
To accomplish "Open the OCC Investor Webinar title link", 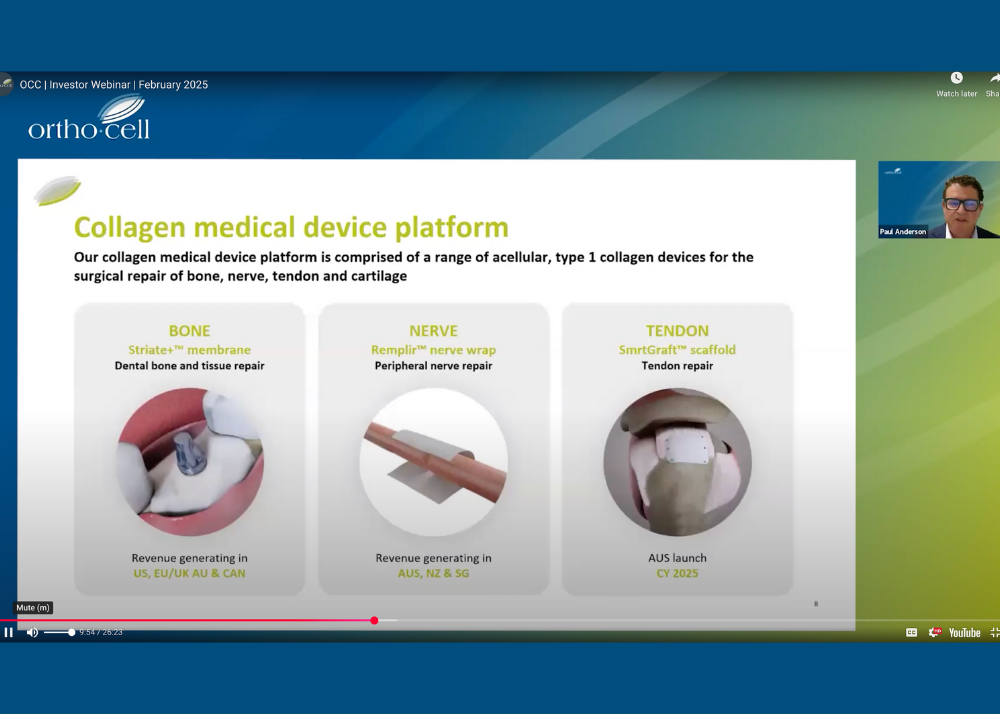I will click(x=114, y=85).
